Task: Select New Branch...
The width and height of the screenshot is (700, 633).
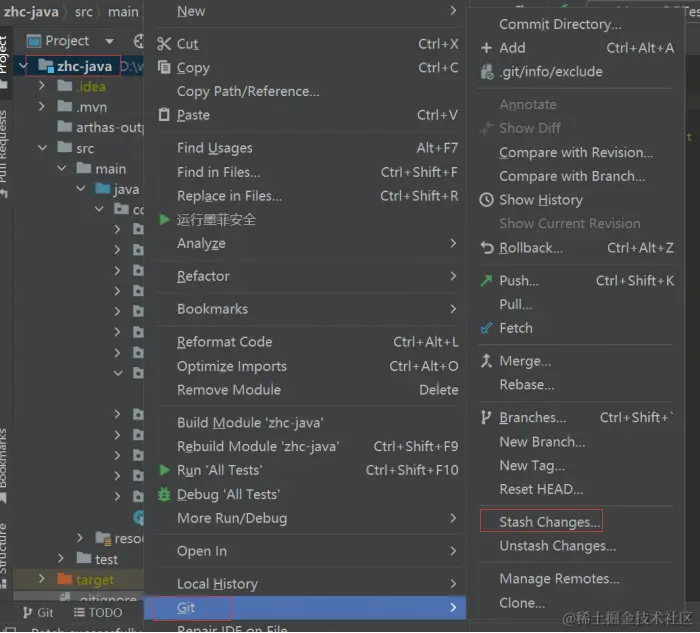Action: 576,441
